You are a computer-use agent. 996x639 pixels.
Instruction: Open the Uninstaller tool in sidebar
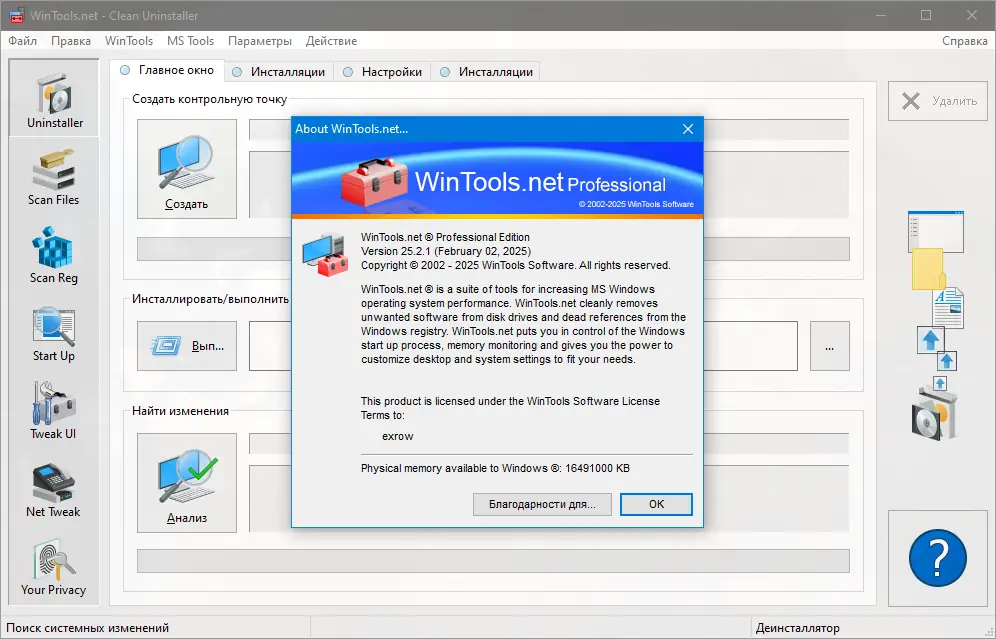click(x=54, y=98)
